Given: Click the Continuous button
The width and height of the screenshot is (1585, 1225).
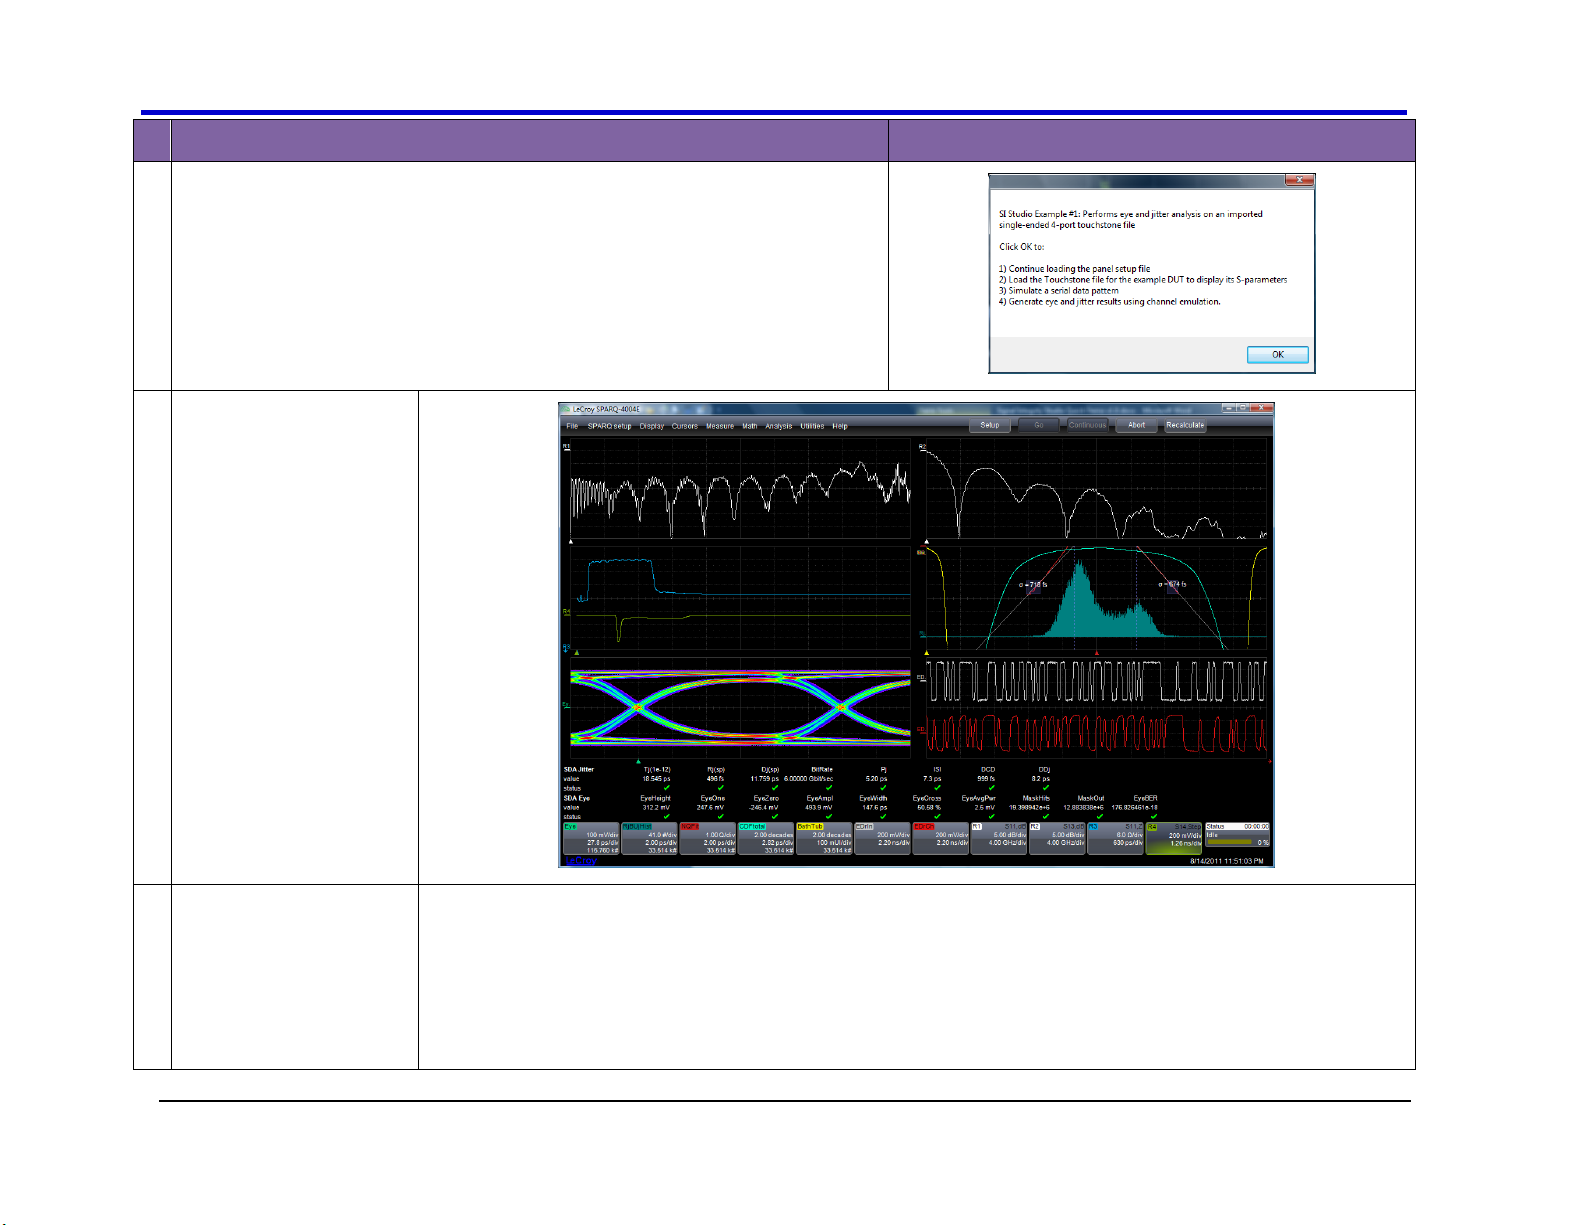Looking at the screenshot, I should (1088, 425).
